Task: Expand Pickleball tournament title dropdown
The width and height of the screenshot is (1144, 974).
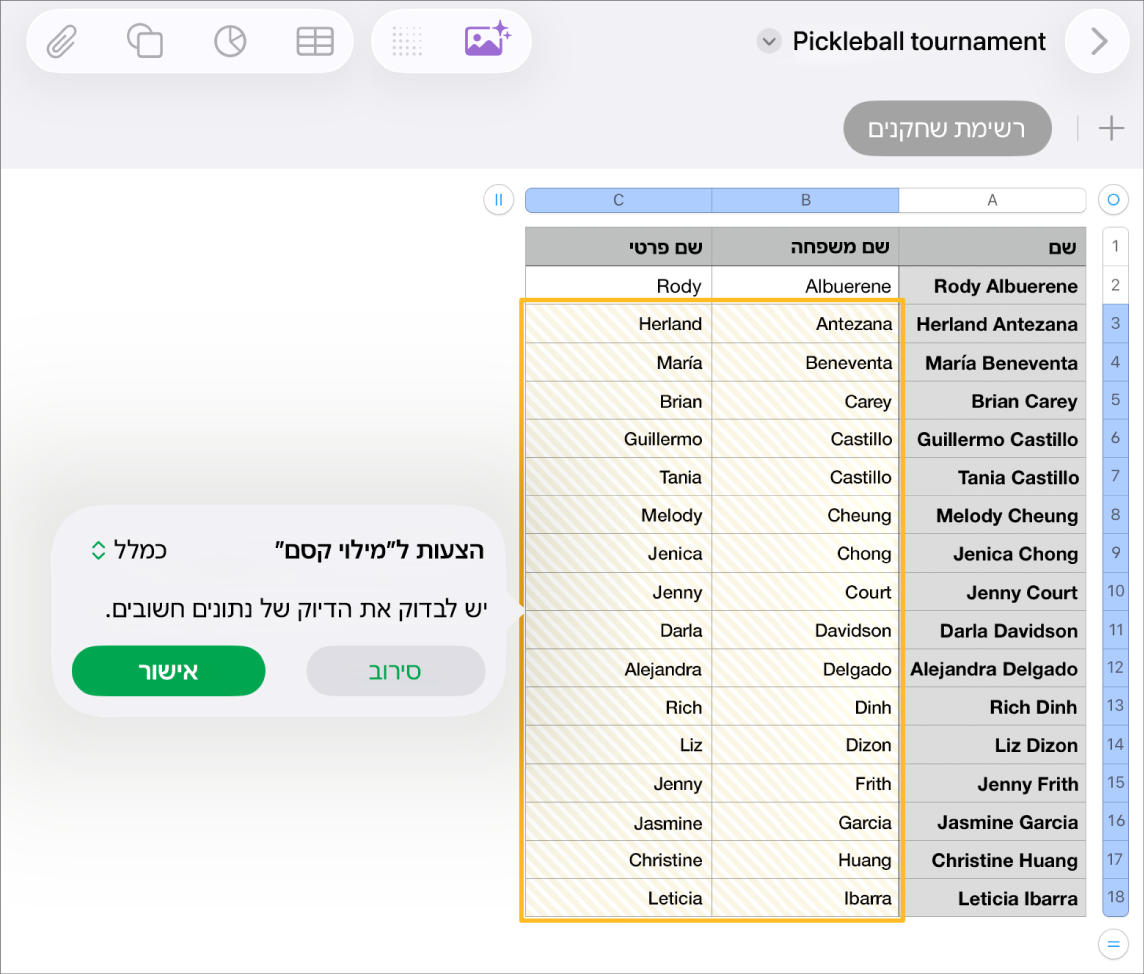Action: [768, 42]
